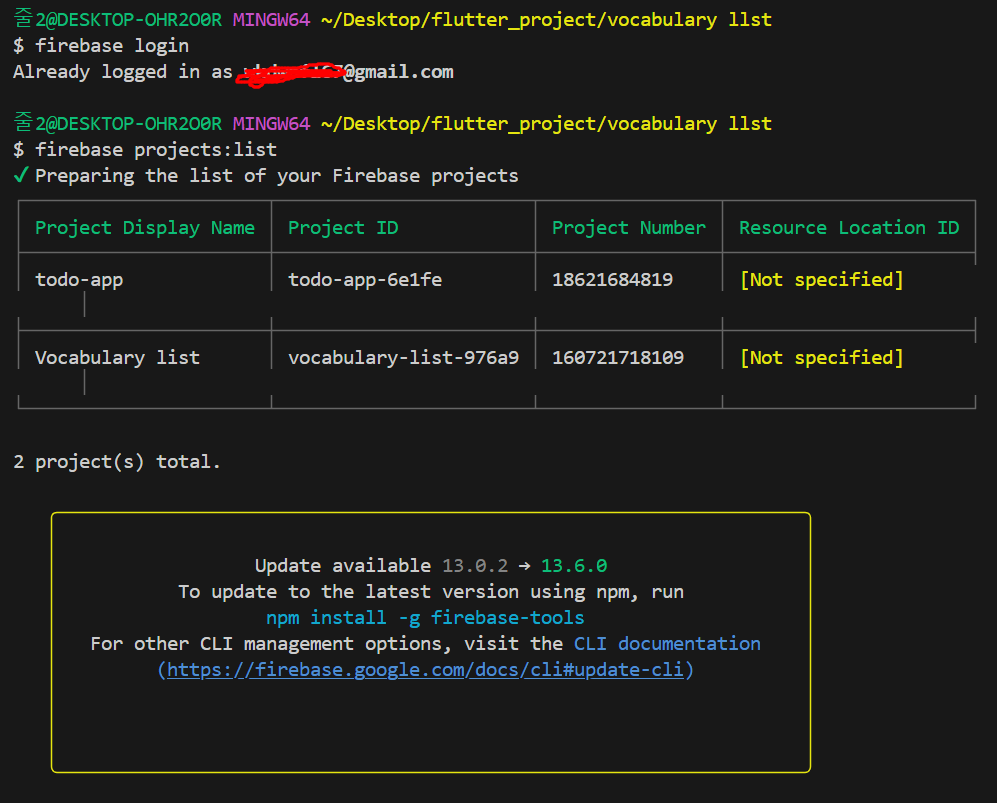
Task: Click the Not specified value for todo-app
Action: [x=822, y=279]
